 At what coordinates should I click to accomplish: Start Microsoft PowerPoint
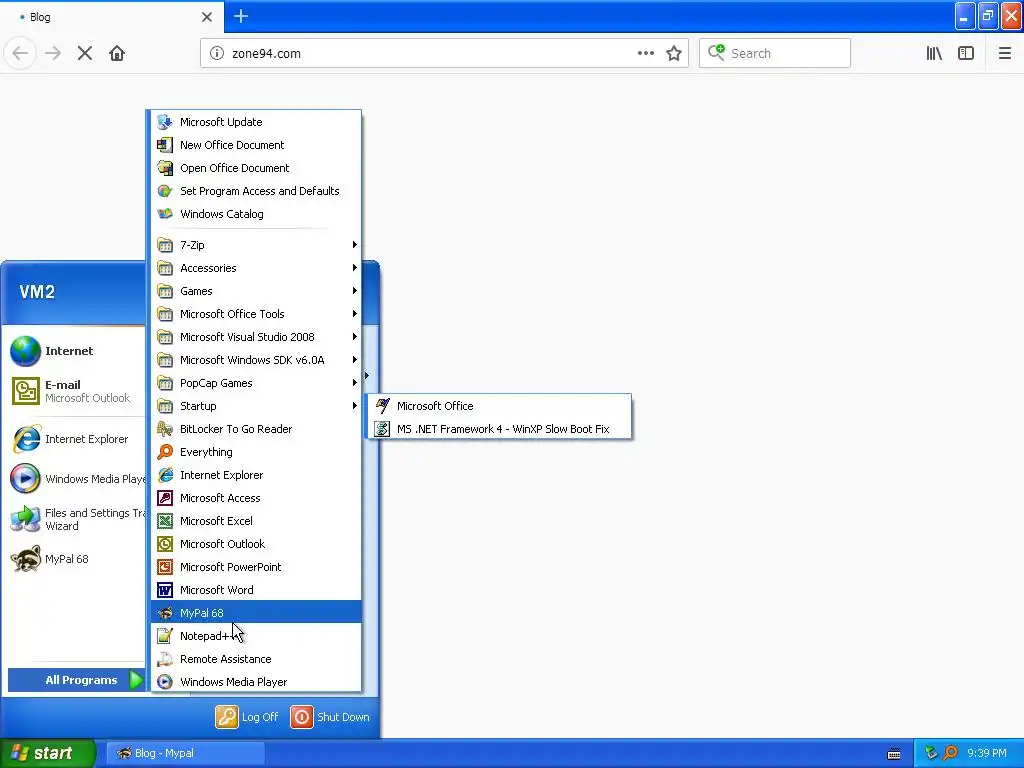(x=256, y=567)
